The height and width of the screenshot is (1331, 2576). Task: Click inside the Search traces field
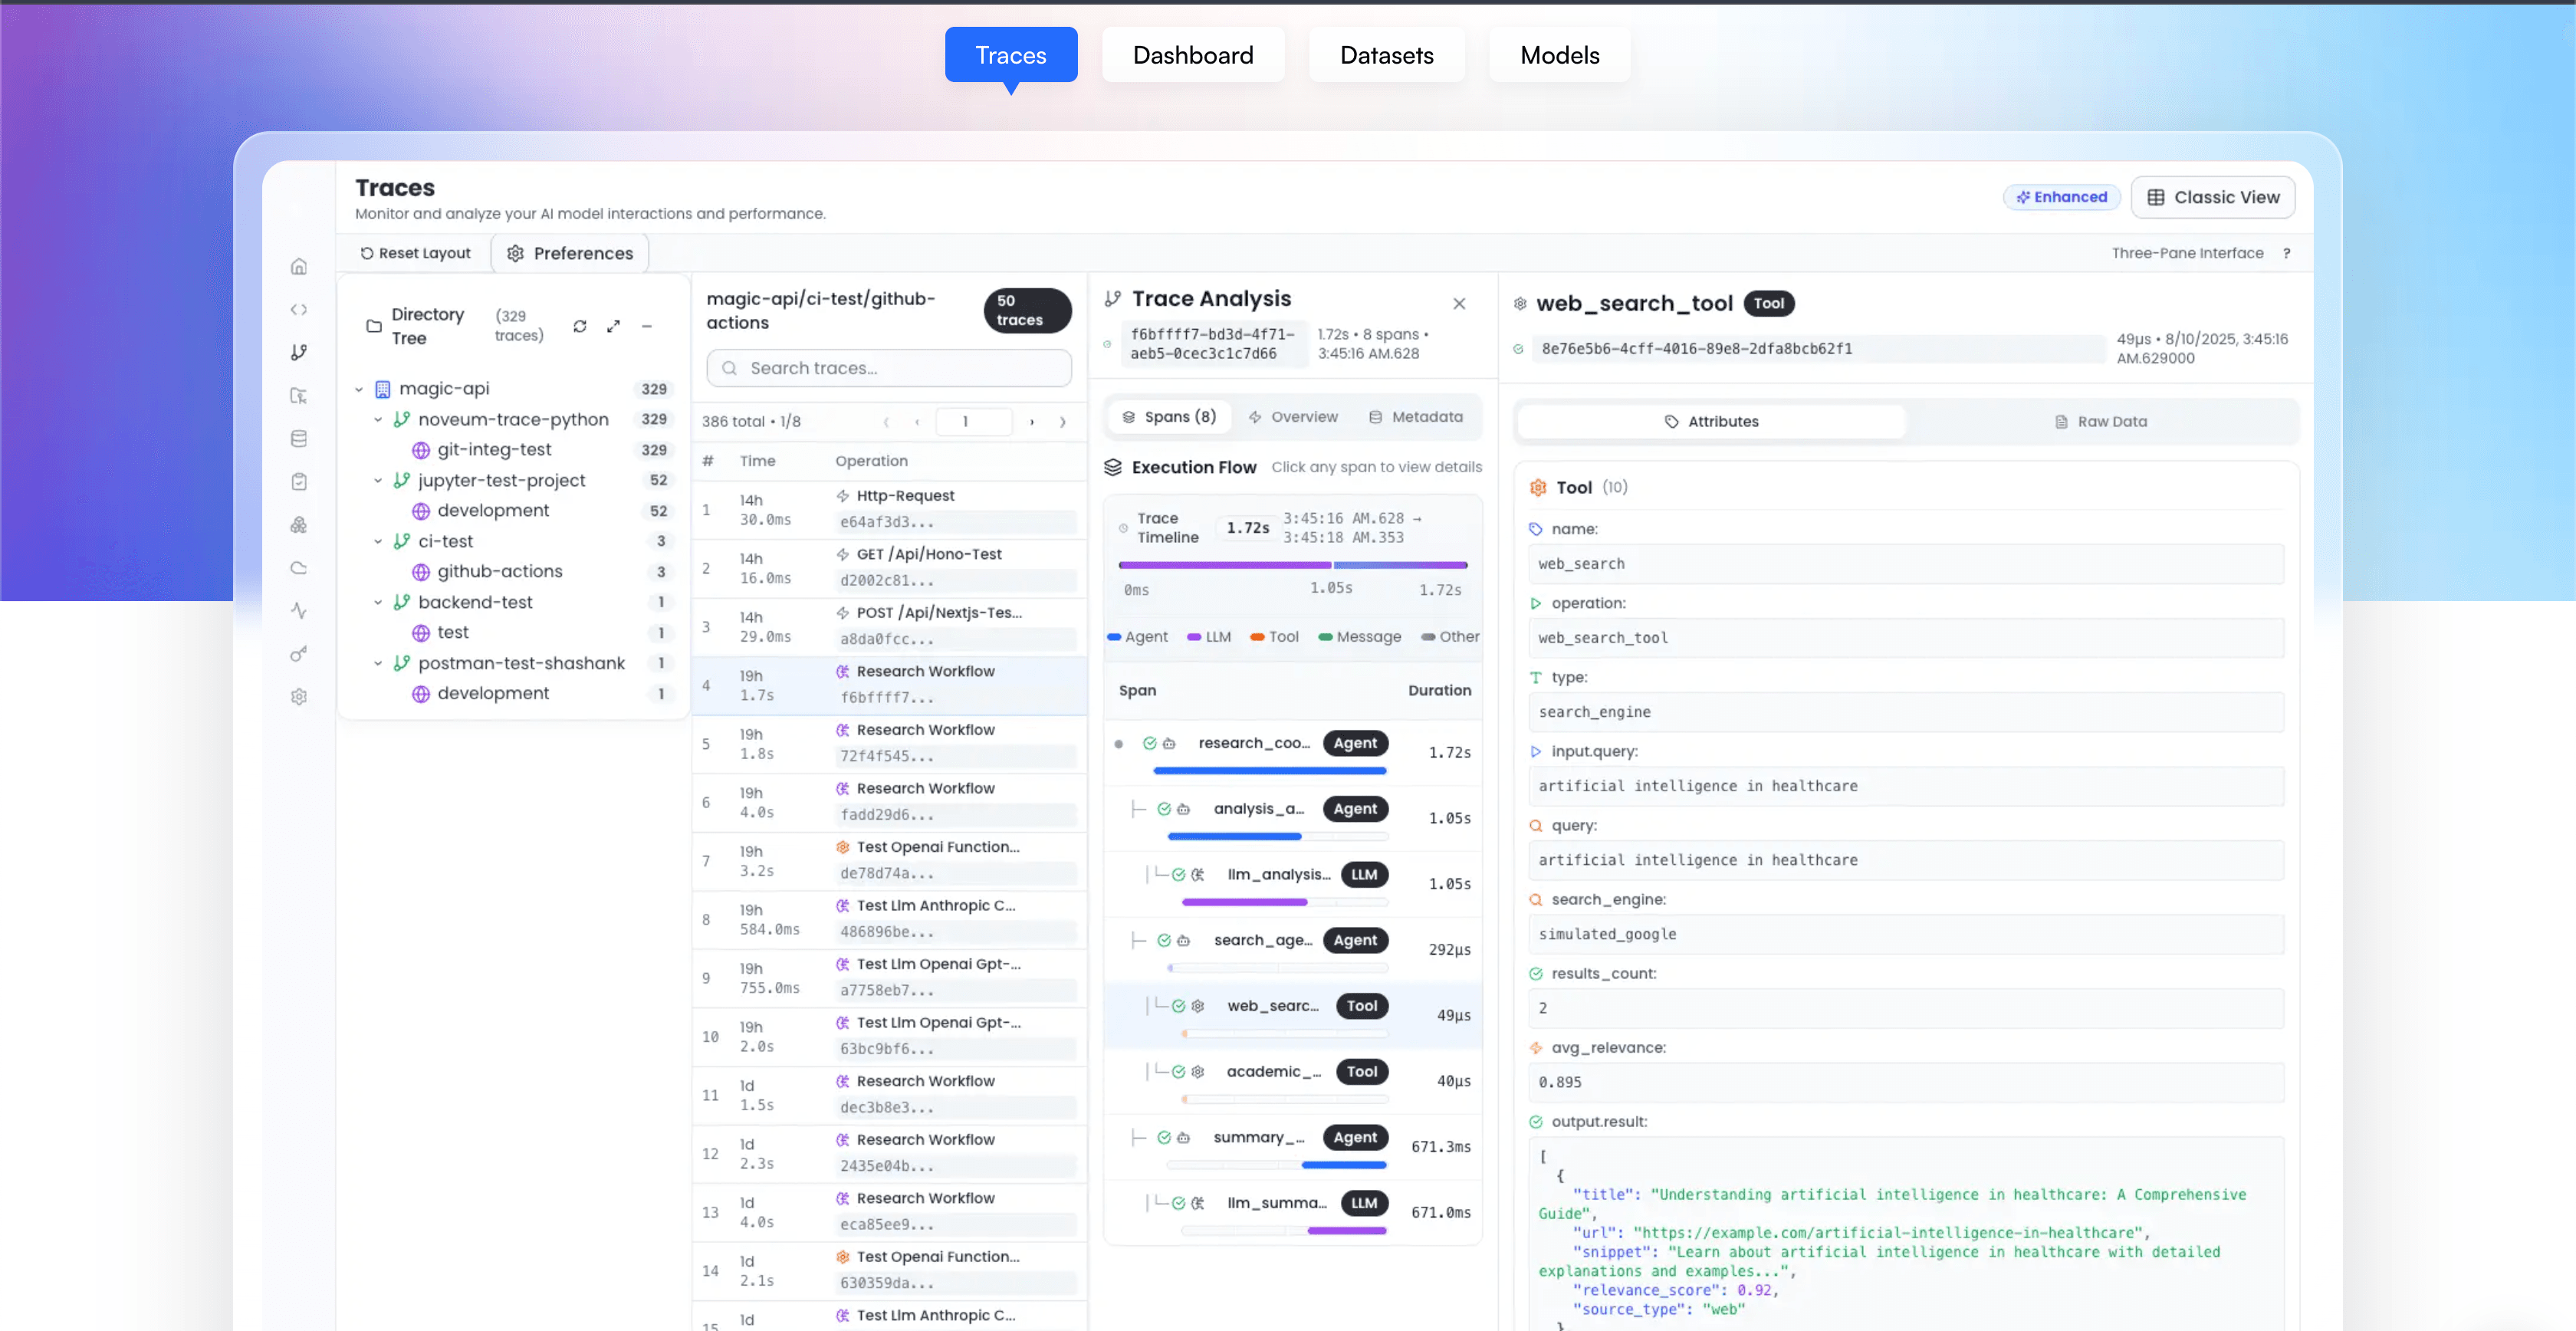[x=888, y=368]
